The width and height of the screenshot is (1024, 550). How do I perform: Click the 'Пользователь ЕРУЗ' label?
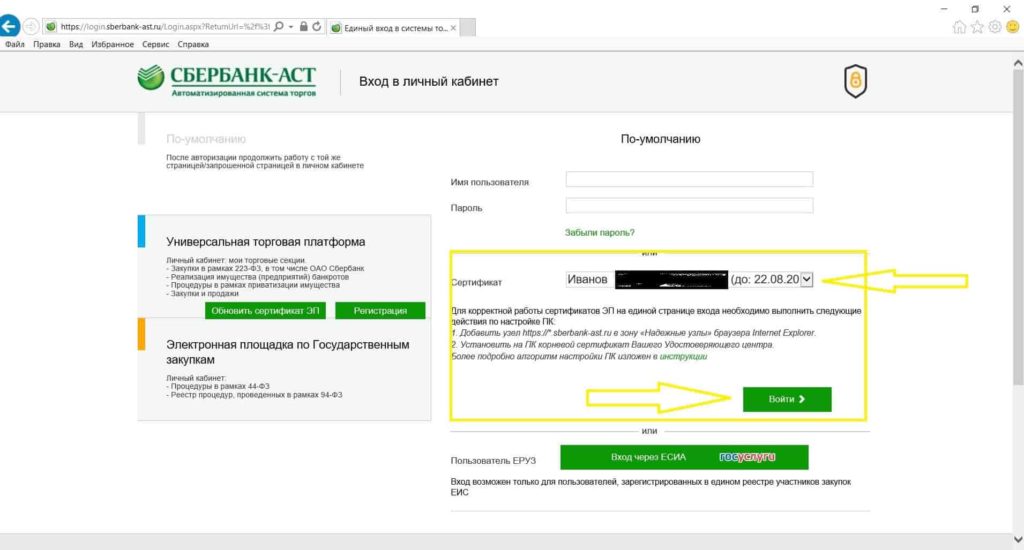[493, 461]
